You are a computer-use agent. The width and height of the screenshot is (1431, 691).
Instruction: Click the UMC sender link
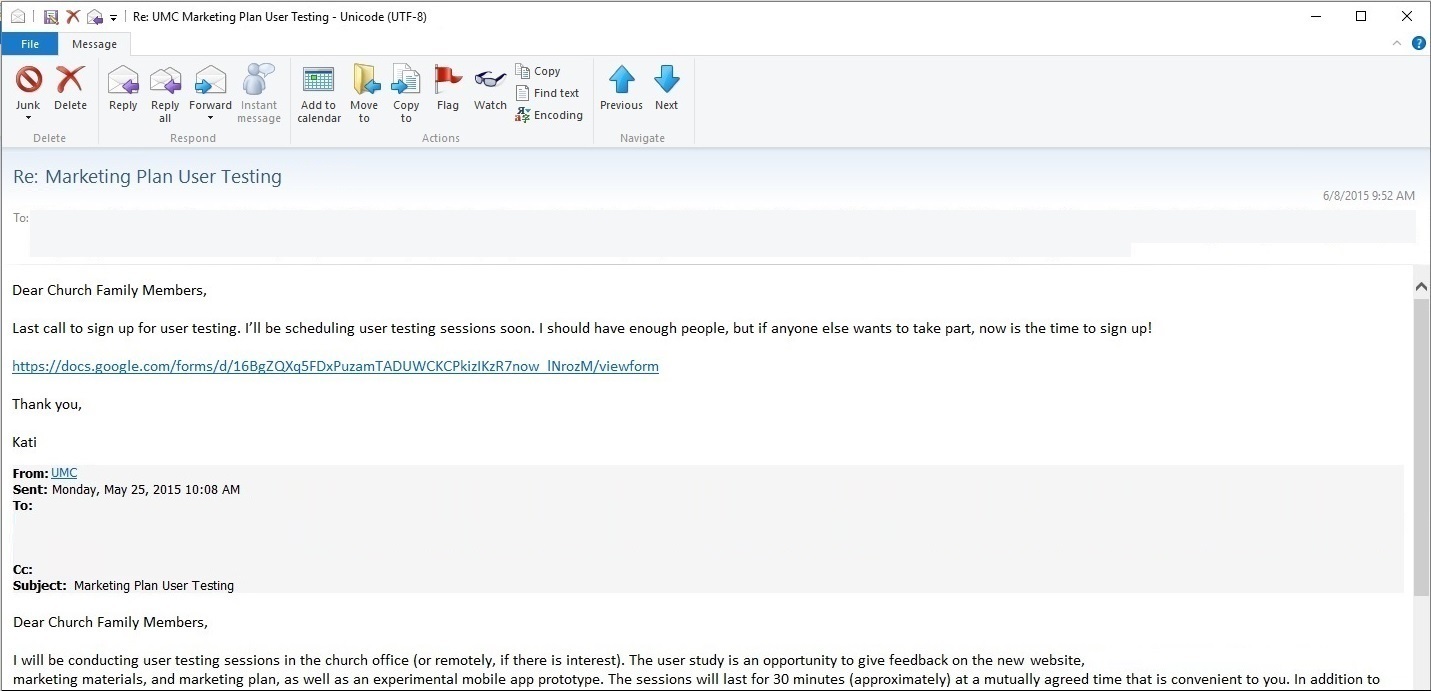coord(64,473)
